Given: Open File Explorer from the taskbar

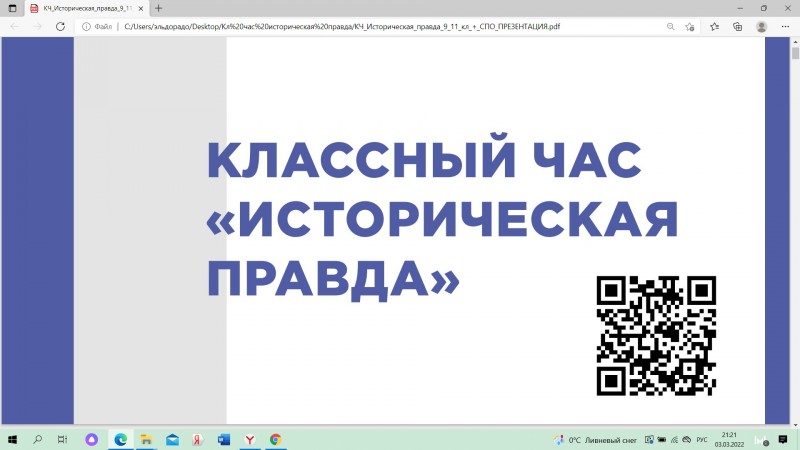Looking at the screenshot, I should coord(146,439).
